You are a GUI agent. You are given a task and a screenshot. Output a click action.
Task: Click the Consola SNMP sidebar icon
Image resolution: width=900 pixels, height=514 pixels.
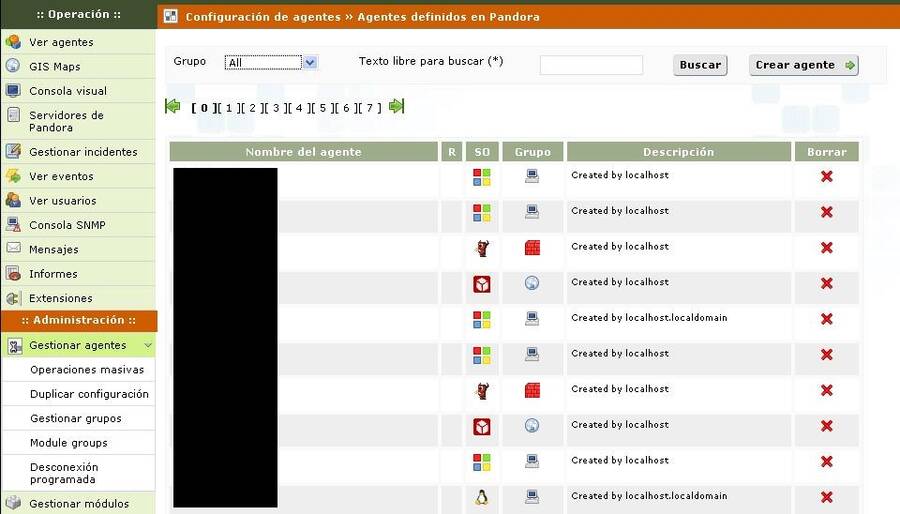[x=13, y=225]
